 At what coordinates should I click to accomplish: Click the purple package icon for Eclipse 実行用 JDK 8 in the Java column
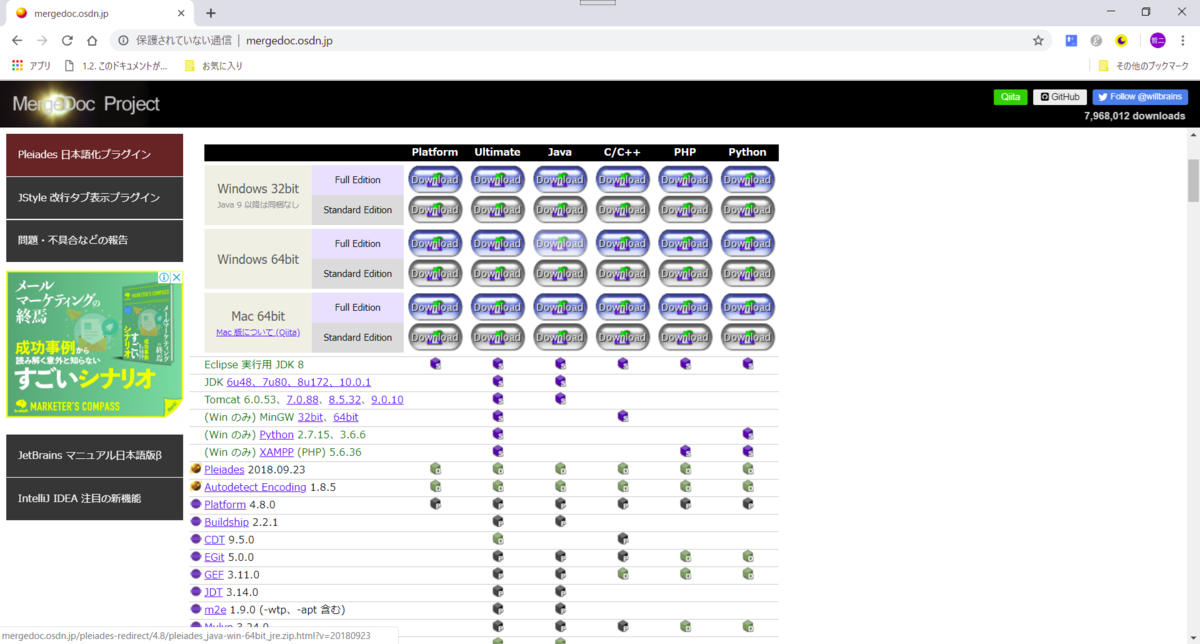pyautogui.click(x=560, y=364)
